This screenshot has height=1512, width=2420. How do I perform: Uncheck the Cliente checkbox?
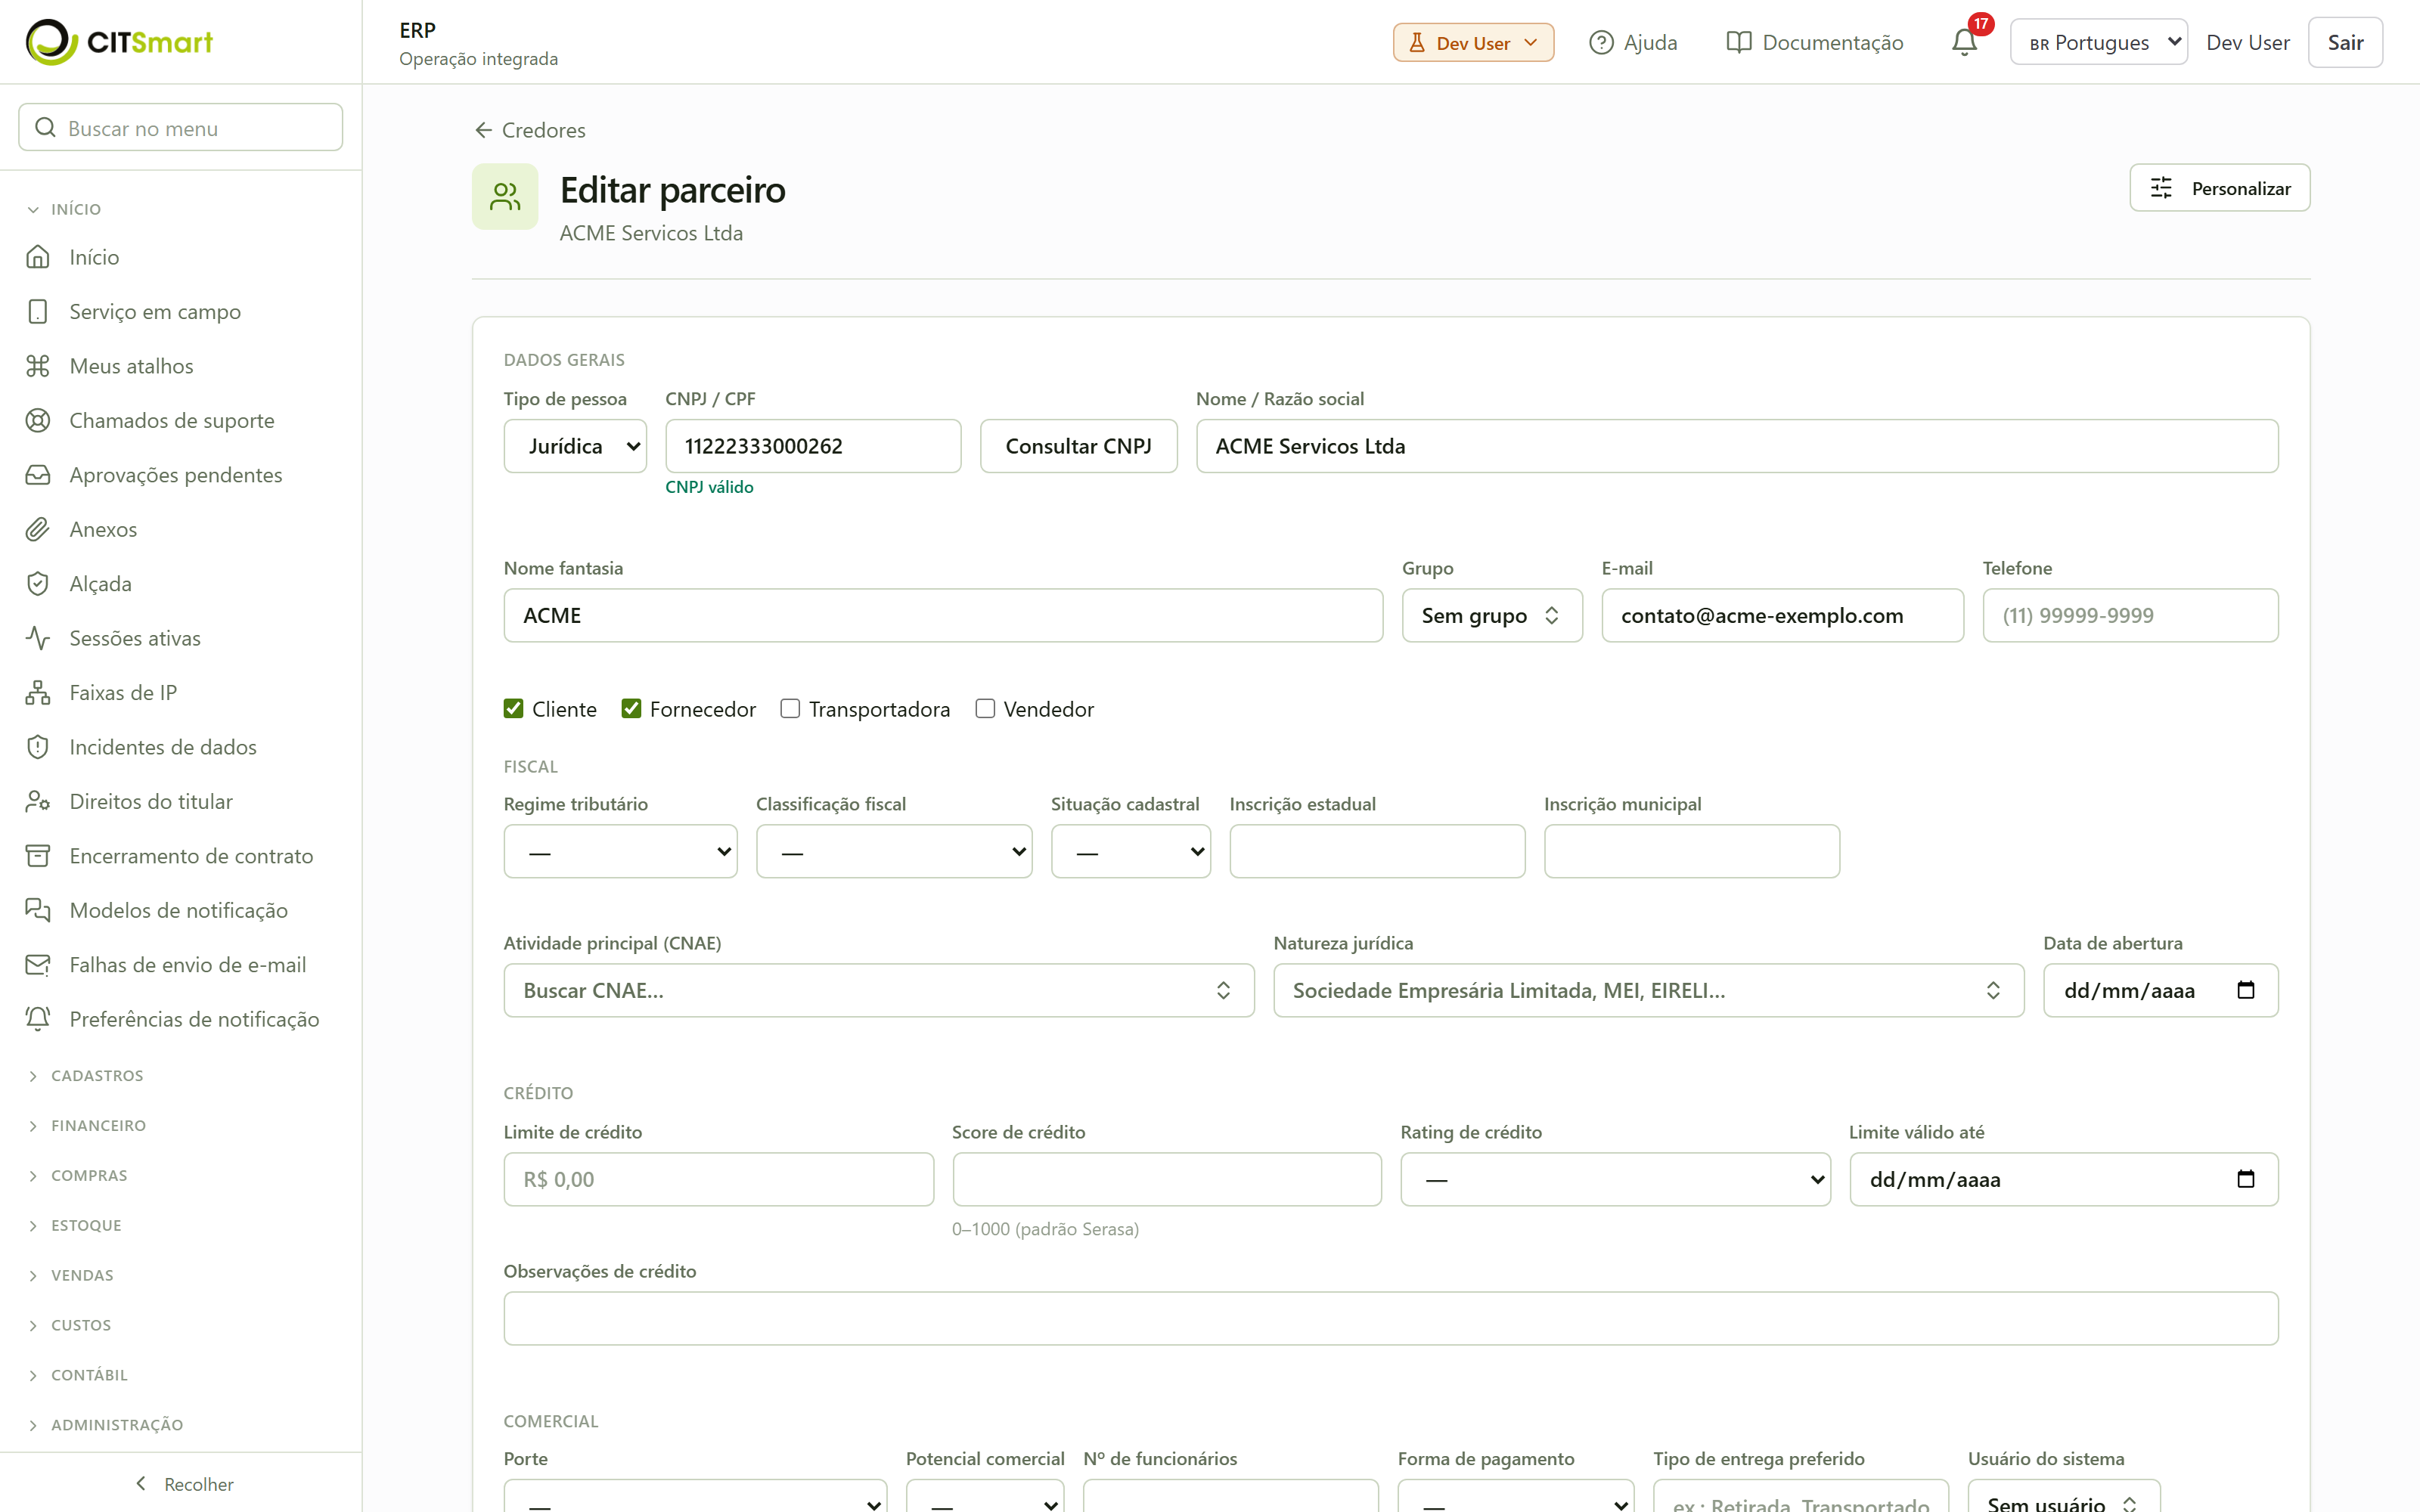coord(514,709)
